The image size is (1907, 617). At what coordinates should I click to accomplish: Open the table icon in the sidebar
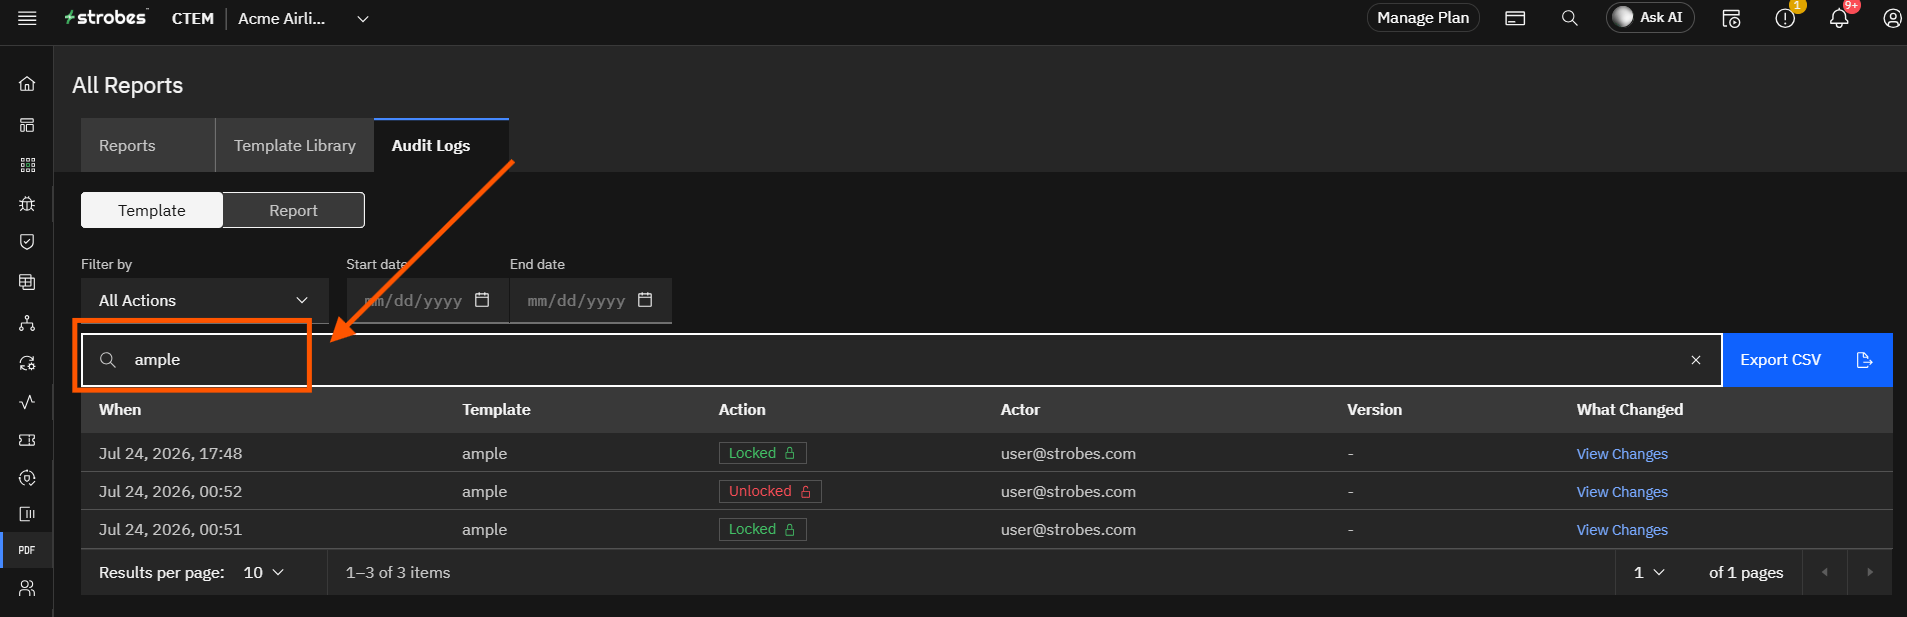click(27, 282)
